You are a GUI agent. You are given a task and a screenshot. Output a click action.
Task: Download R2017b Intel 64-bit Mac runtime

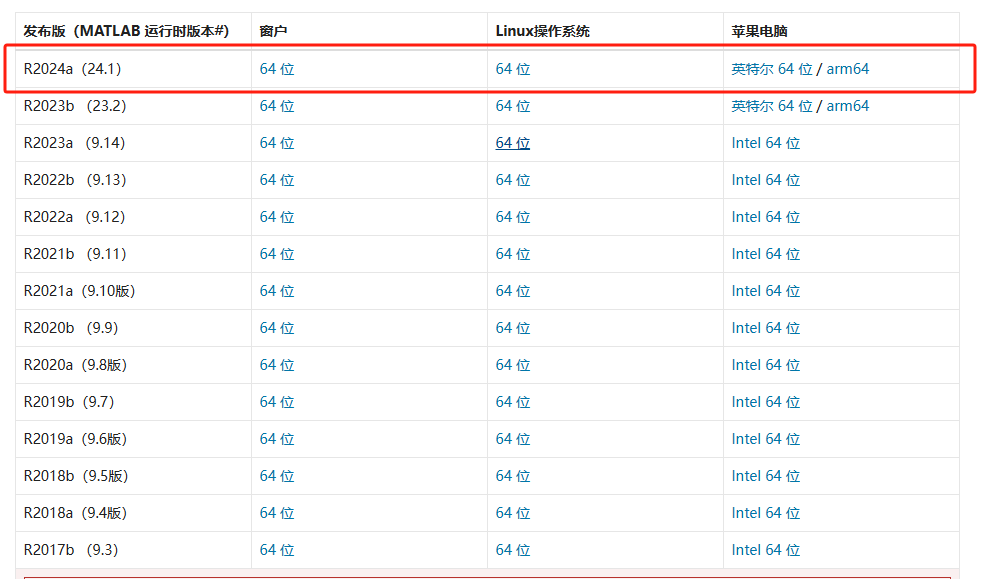pos(766,549)
